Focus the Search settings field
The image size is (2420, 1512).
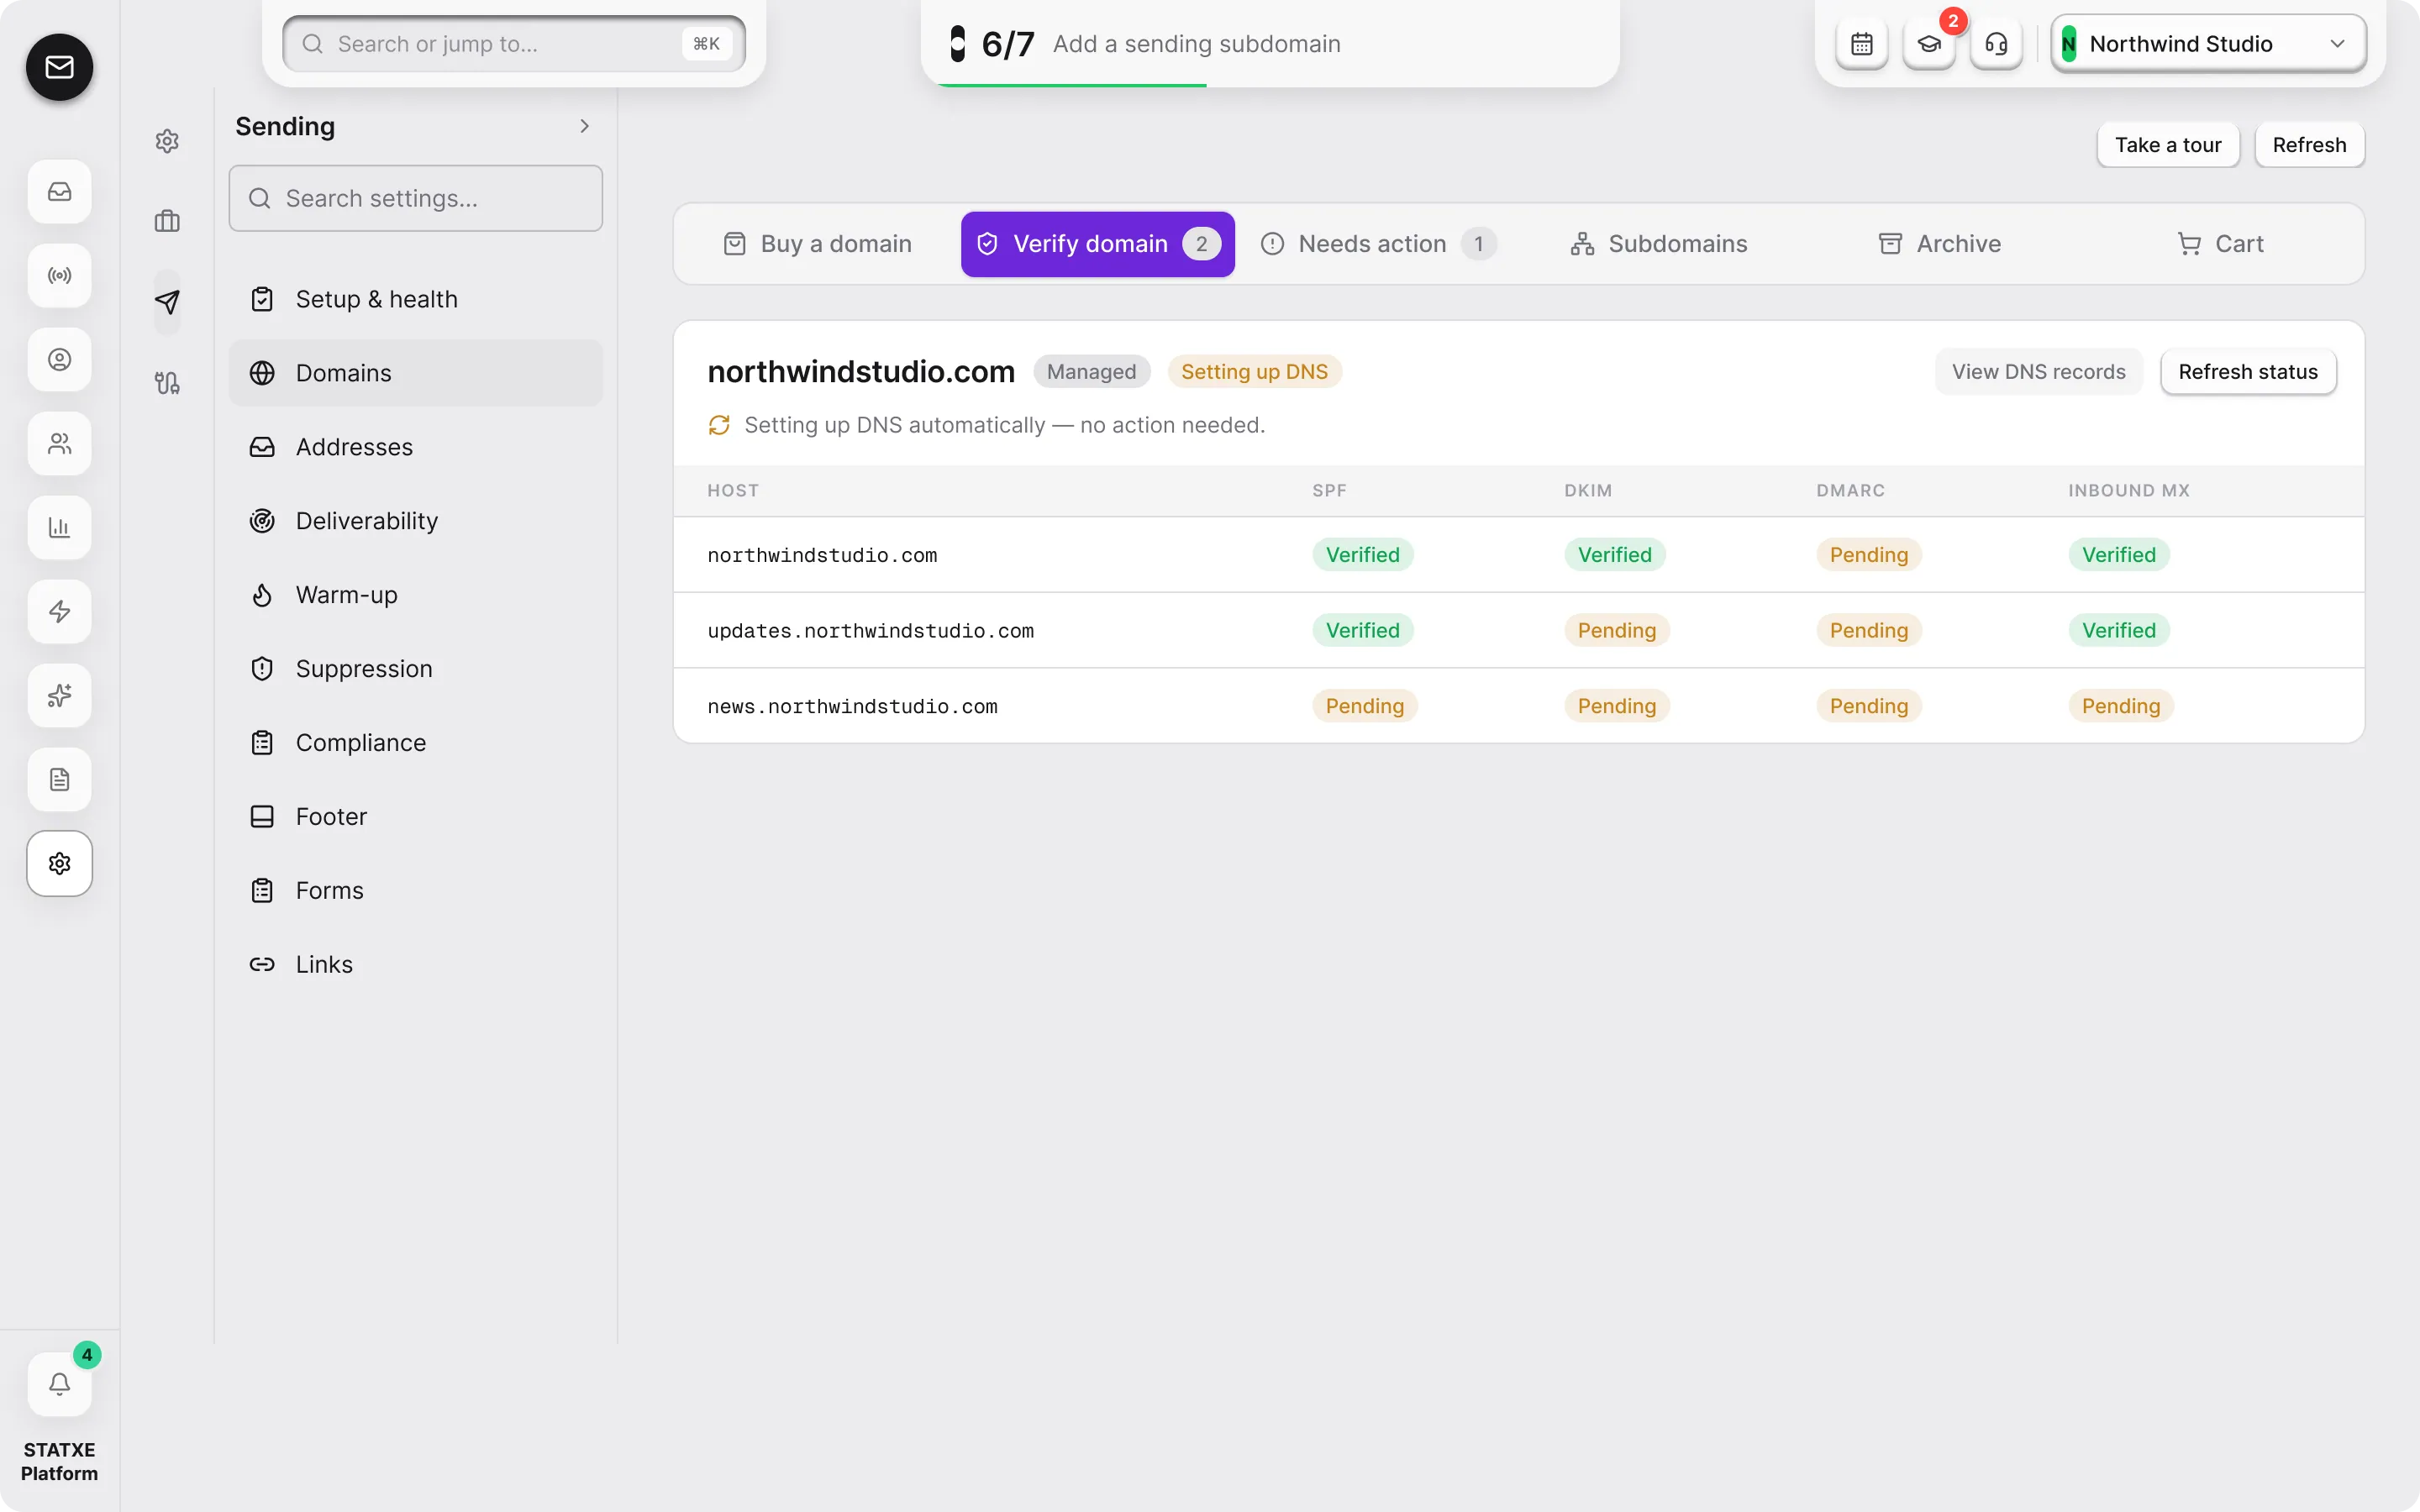(x=415, y=198)
